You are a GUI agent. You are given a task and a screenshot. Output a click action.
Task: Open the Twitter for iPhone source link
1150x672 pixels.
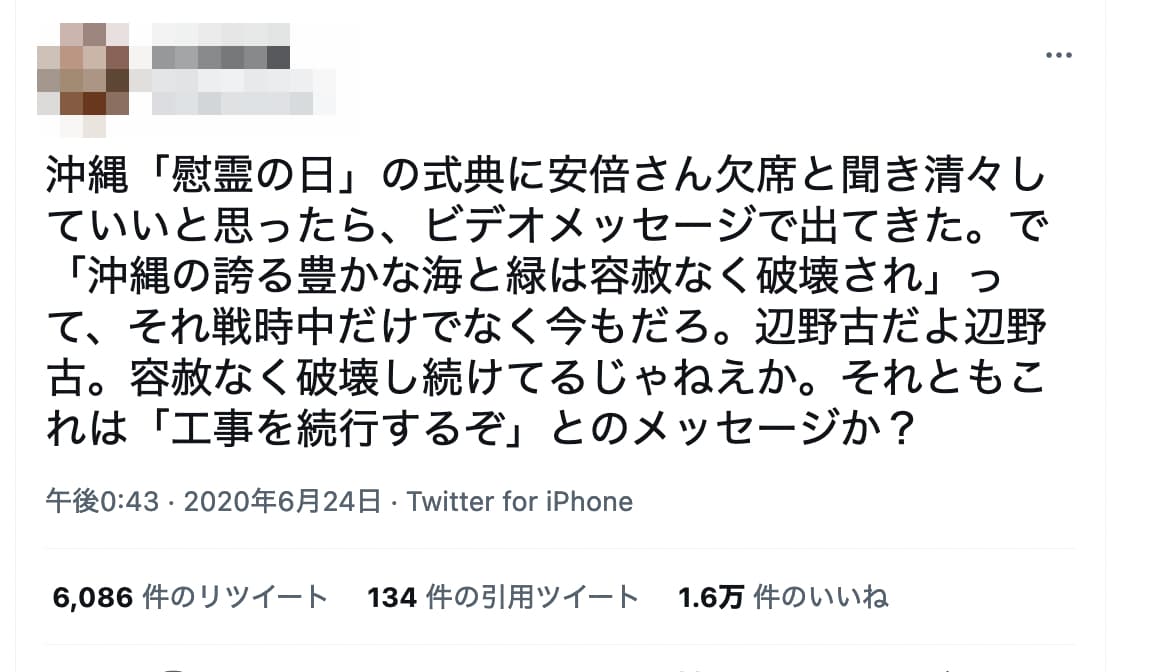click(520, 501)
